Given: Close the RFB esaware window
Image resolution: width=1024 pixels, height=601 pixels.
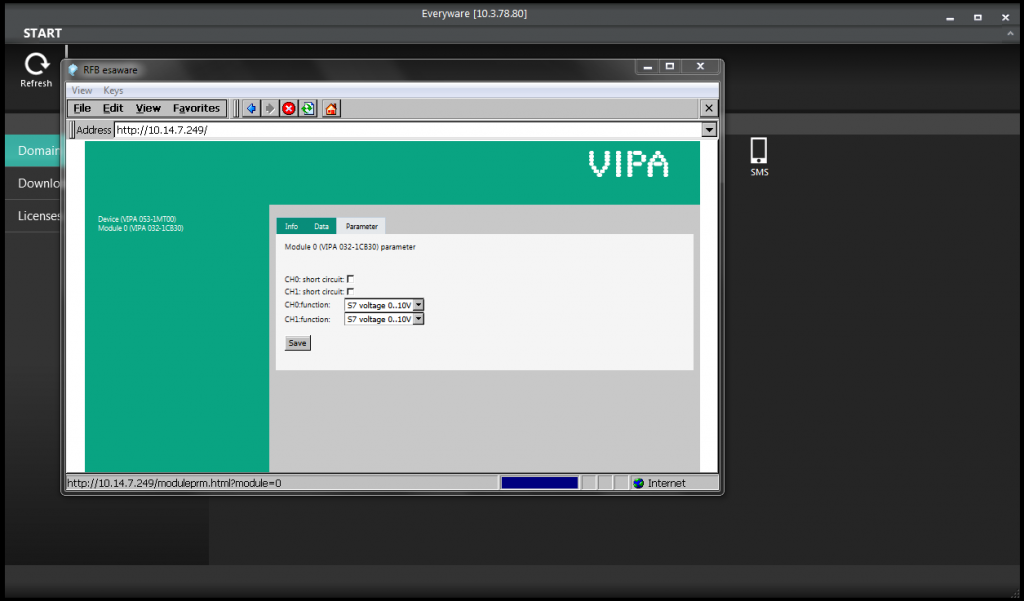Looking at the screenshot, I should [700, 67].
